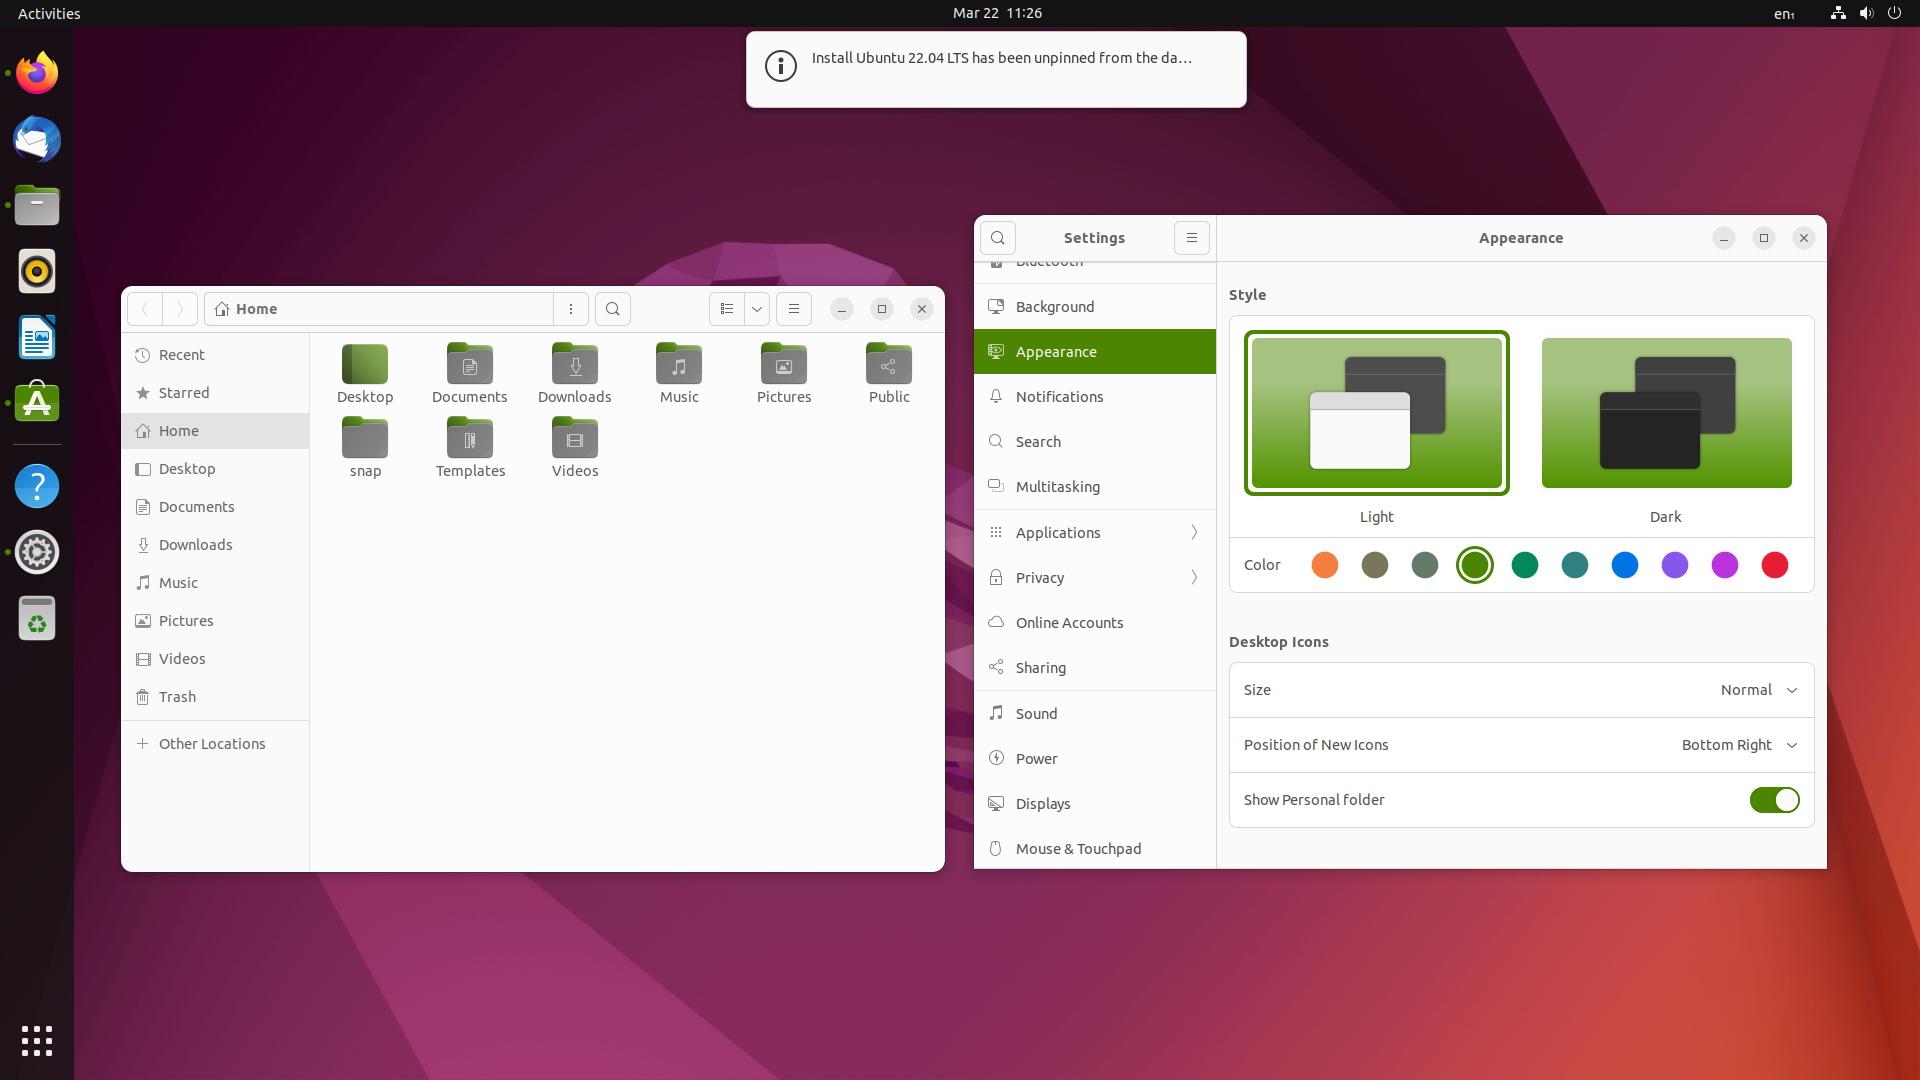Screen dimensions: 1920x1080
Task: Open the Displays settings panel
Action: coord(1043,803)
